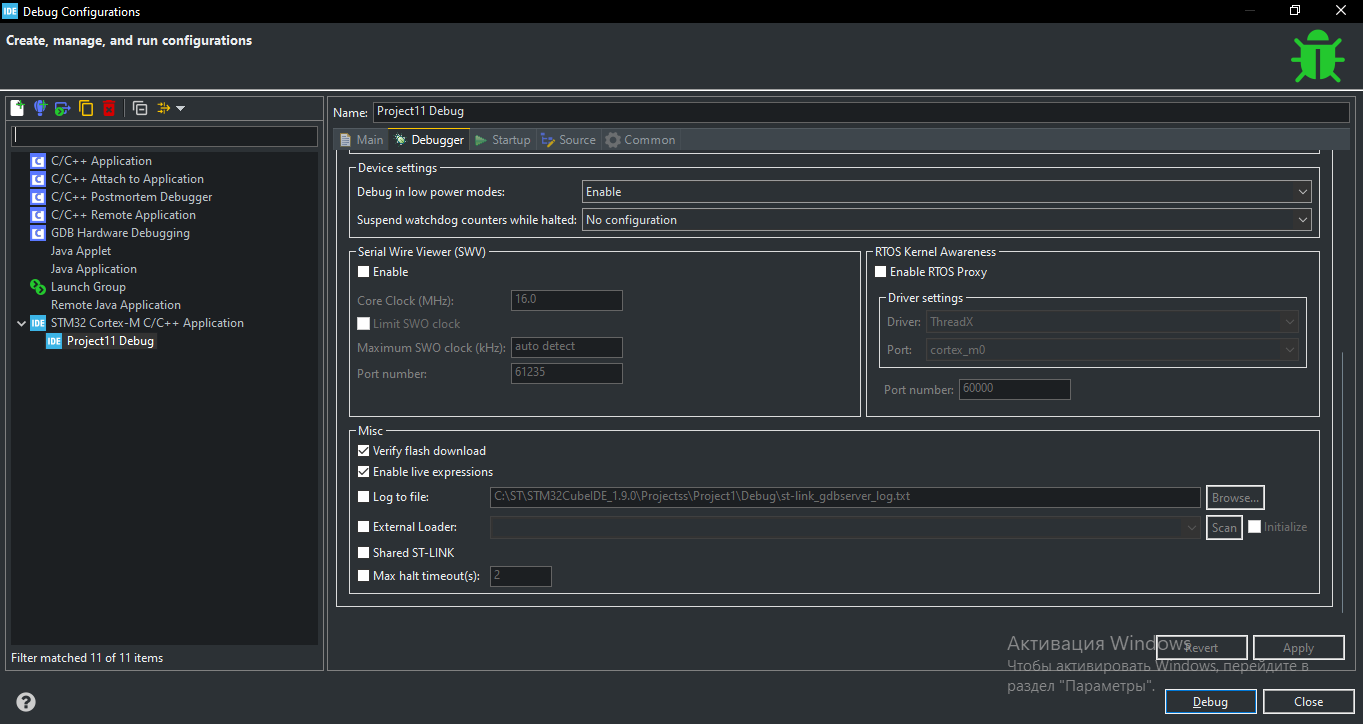Click the Export launch configuration icon
This screenshot has width=1363, height=724.
pyautogui.click(x=62, y=108)
